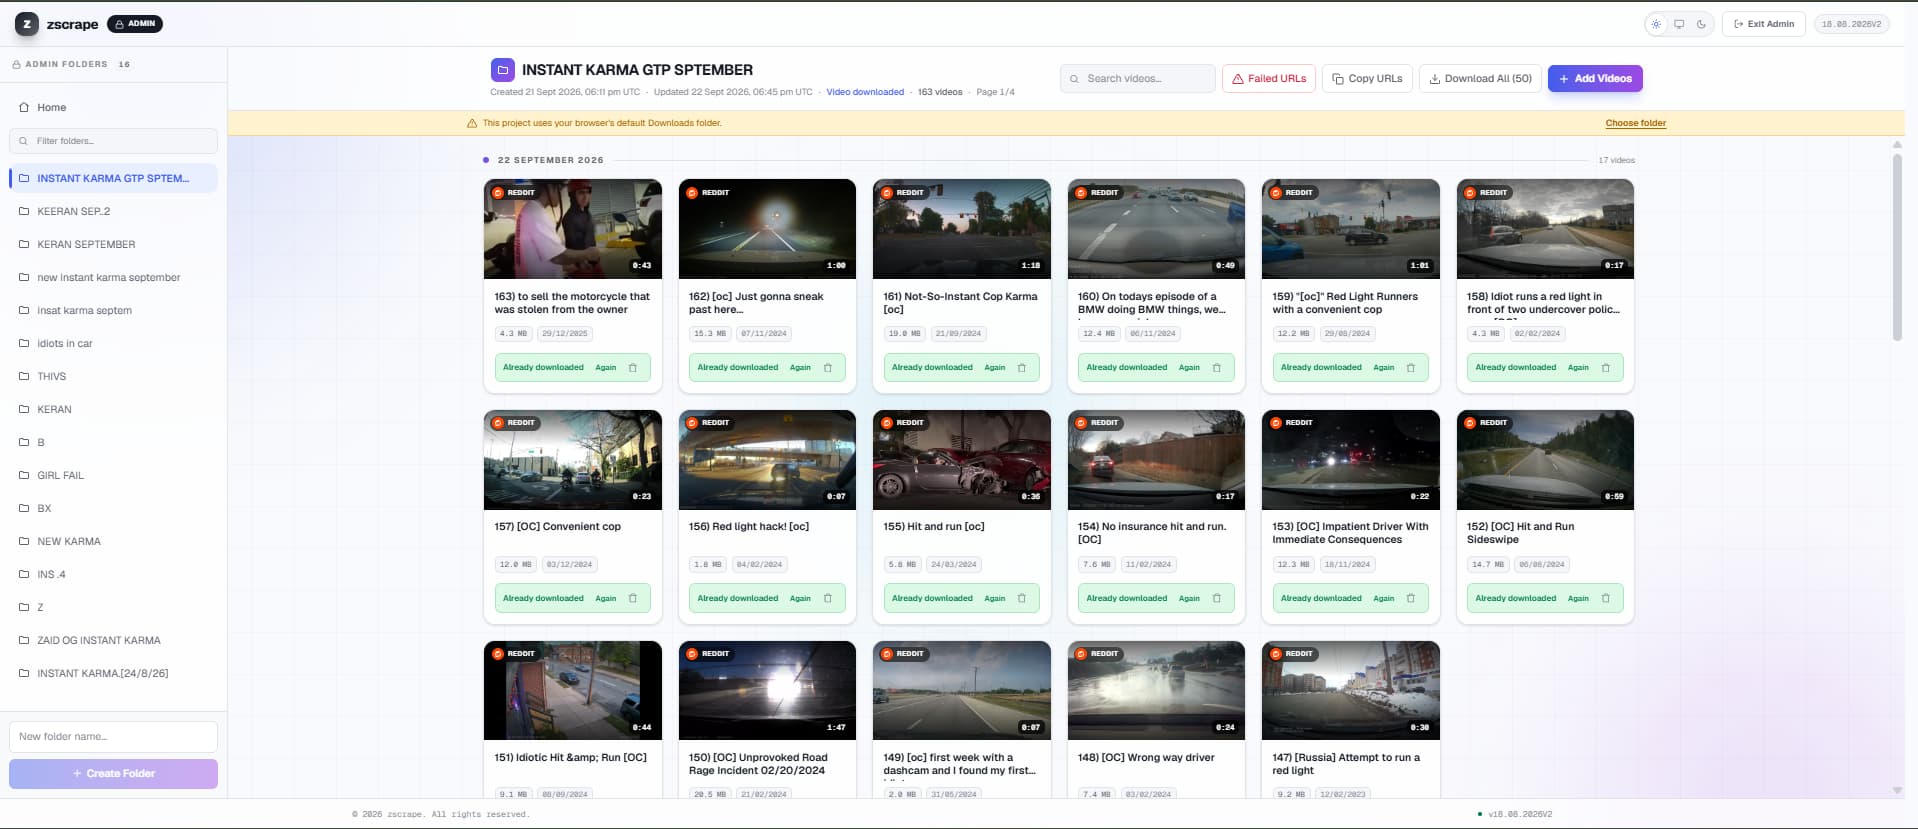Open Home in the sidebar
Image resolution: width=1918 pixels, height=829 pixels.
(x=113, y=108)
